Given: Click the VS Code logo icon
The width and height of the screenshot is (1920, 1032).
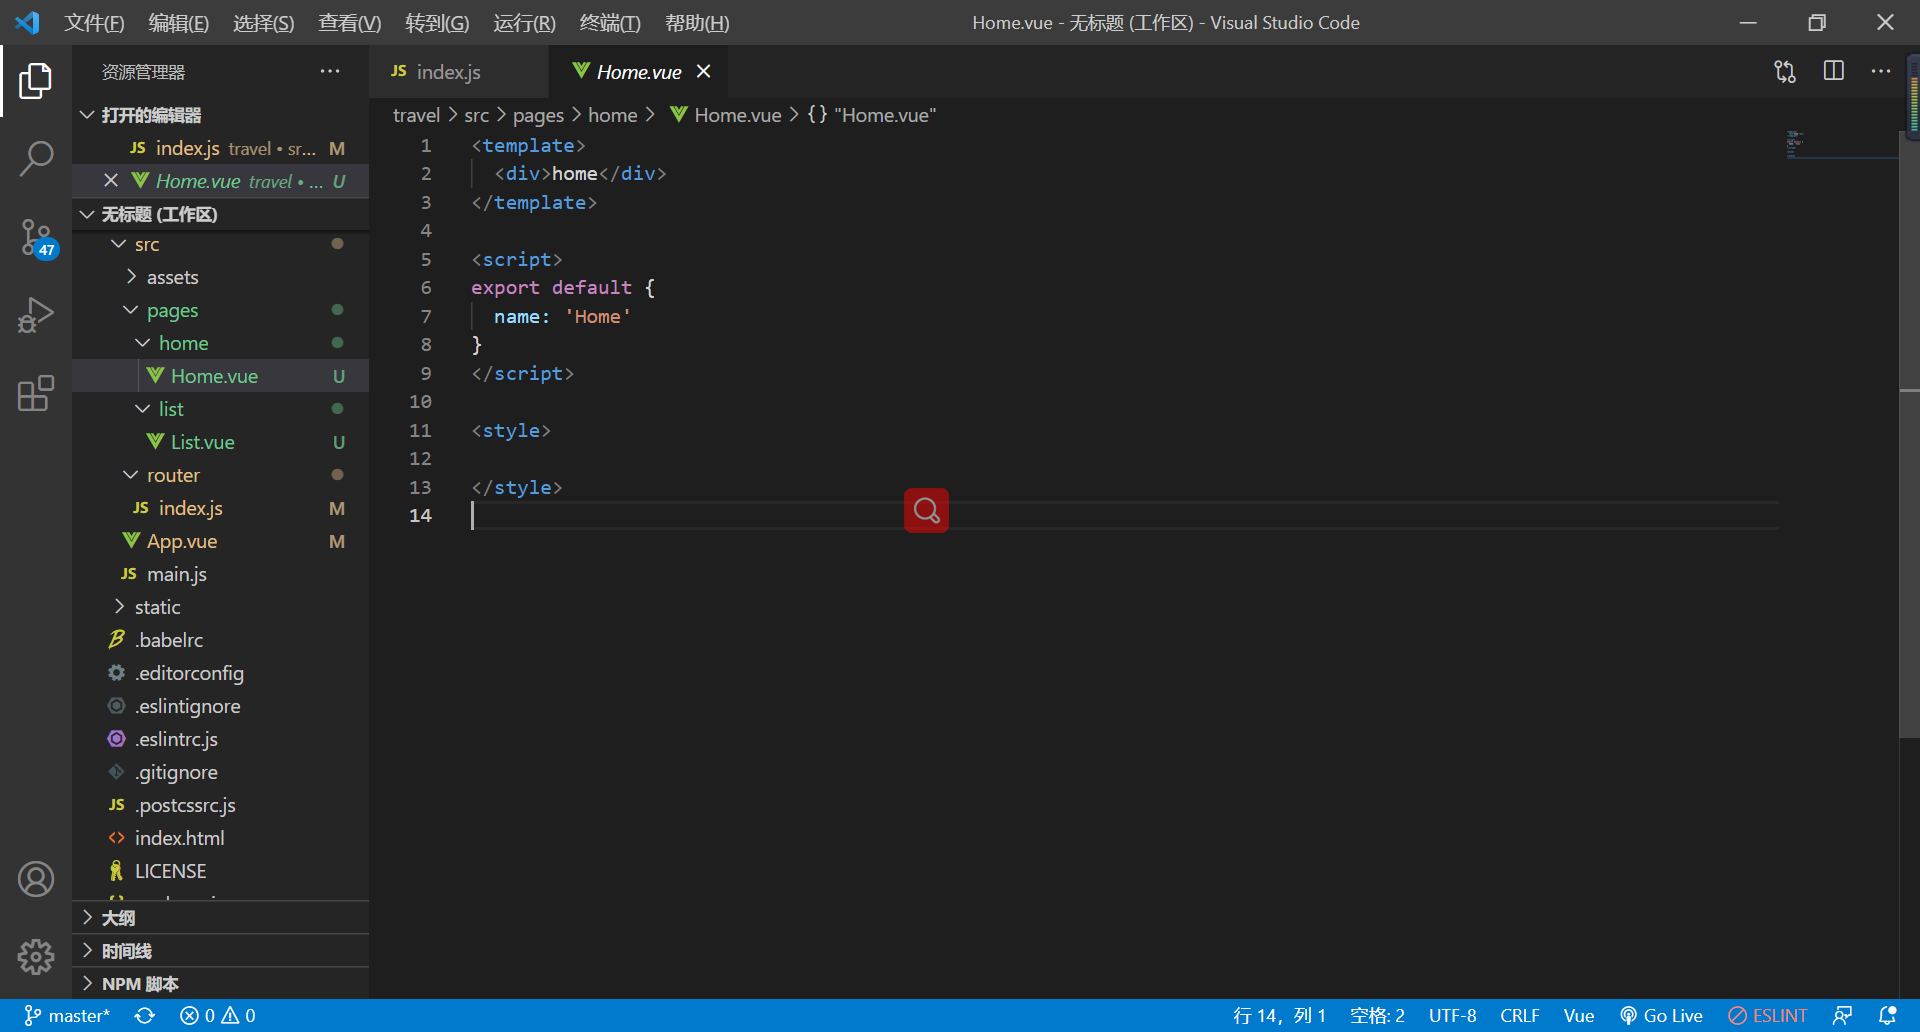Looking at the screenshot, I should coord(28,22).
